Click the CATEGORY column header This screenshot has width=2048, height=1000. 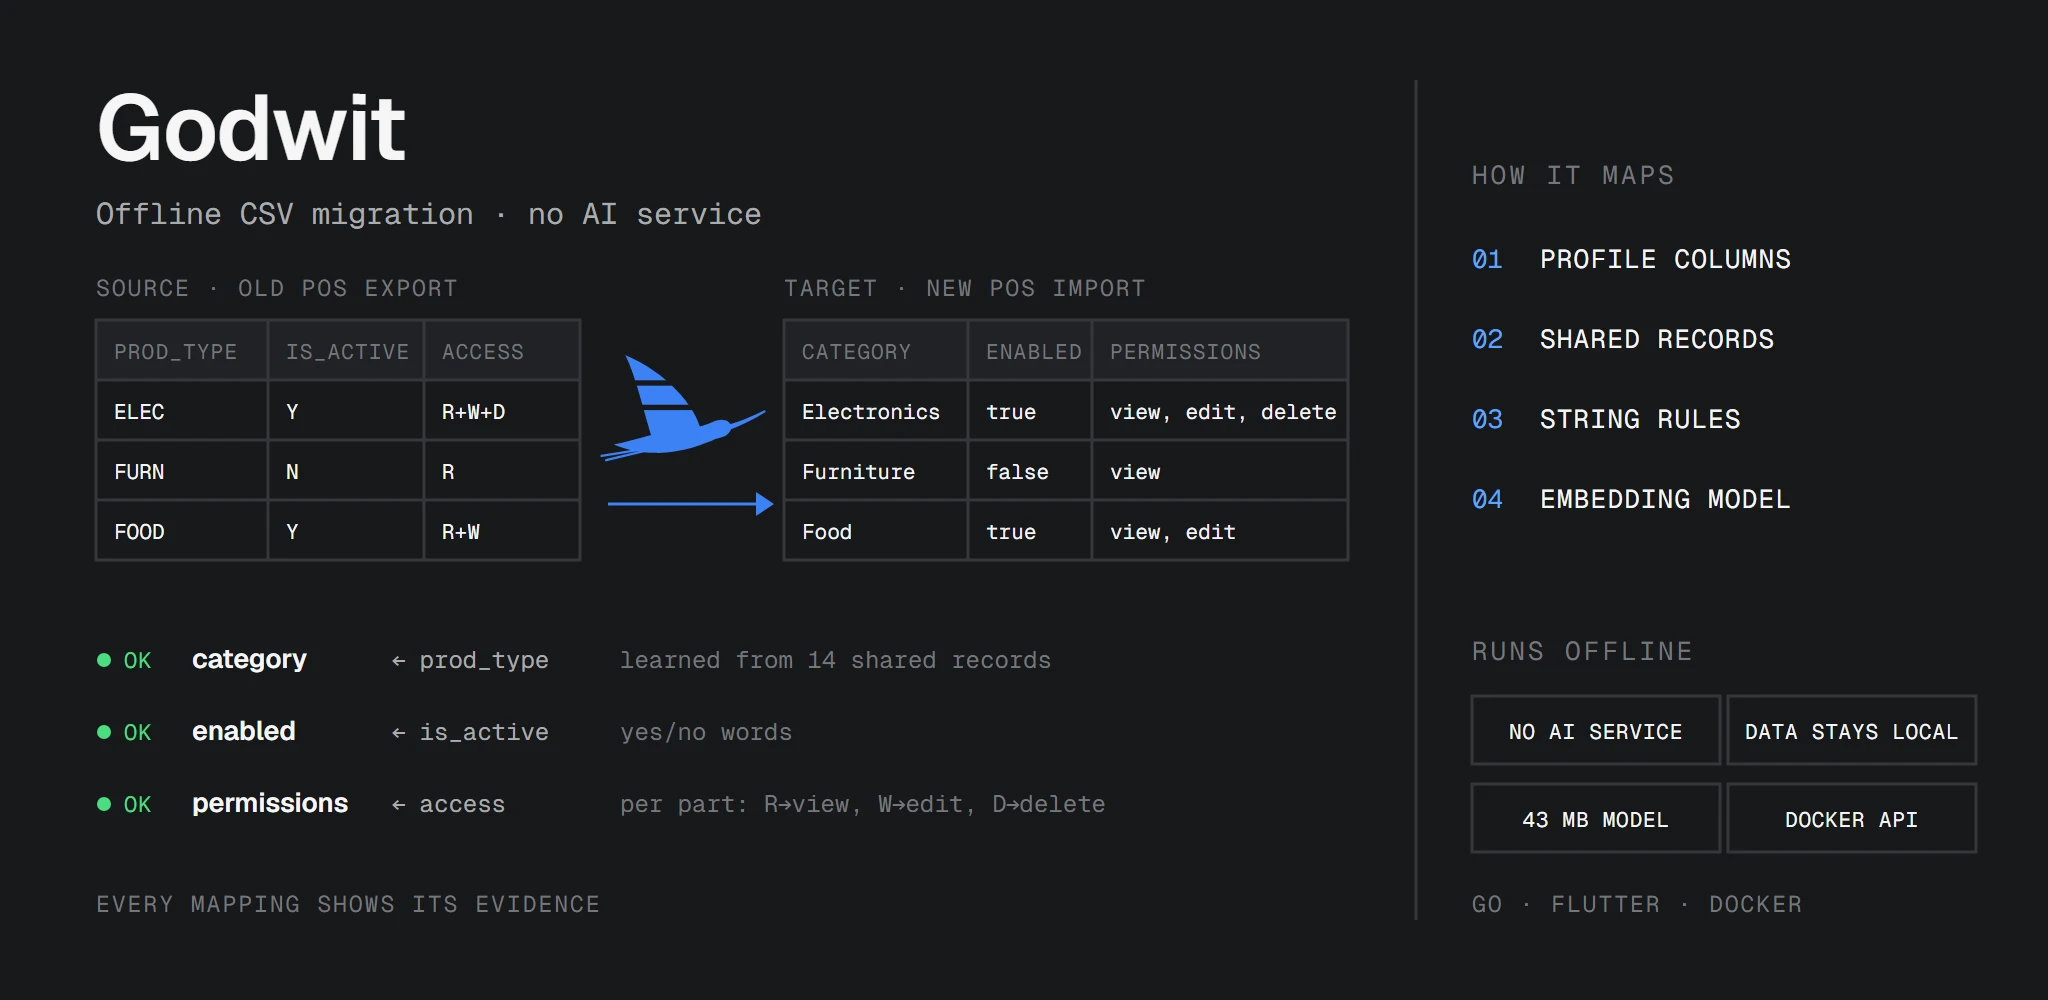pyautogui.click(x=876, y=351)
